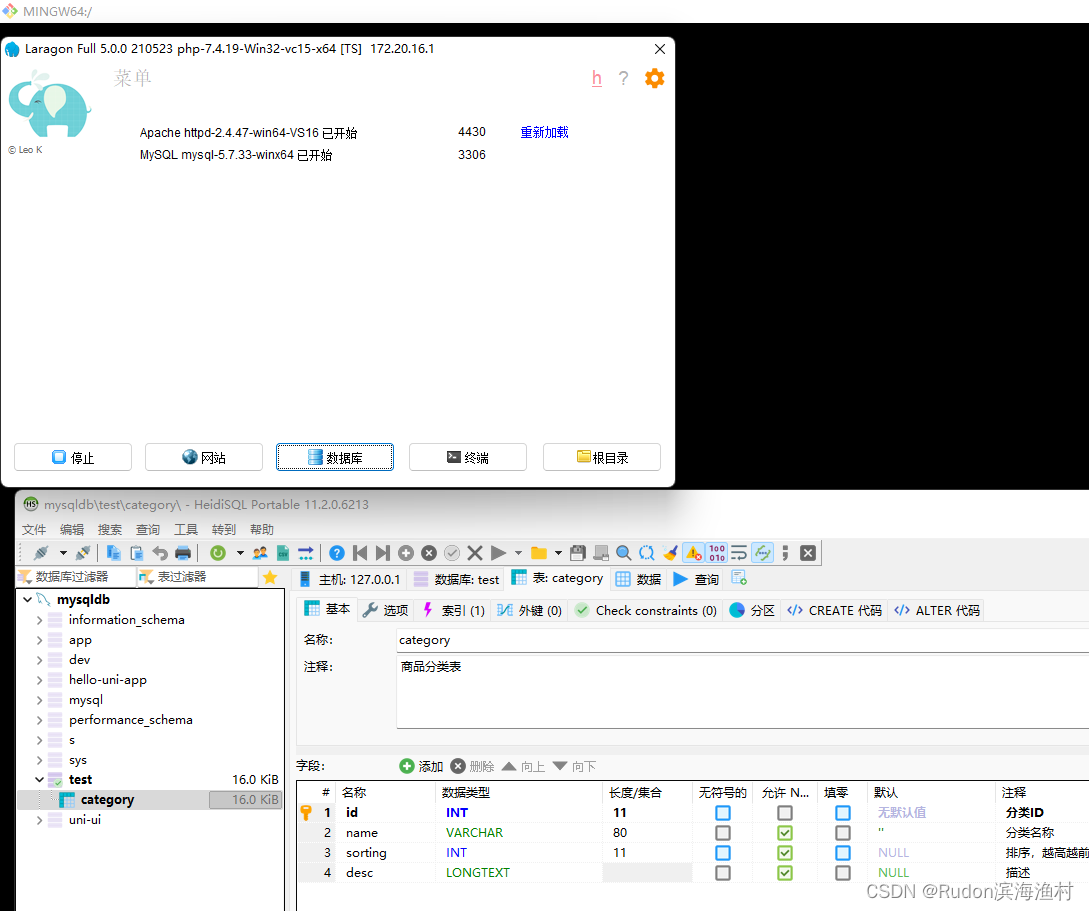
Task: Open the 转到 menu in HeidiSQL
Action: click(x=224, y=530)
